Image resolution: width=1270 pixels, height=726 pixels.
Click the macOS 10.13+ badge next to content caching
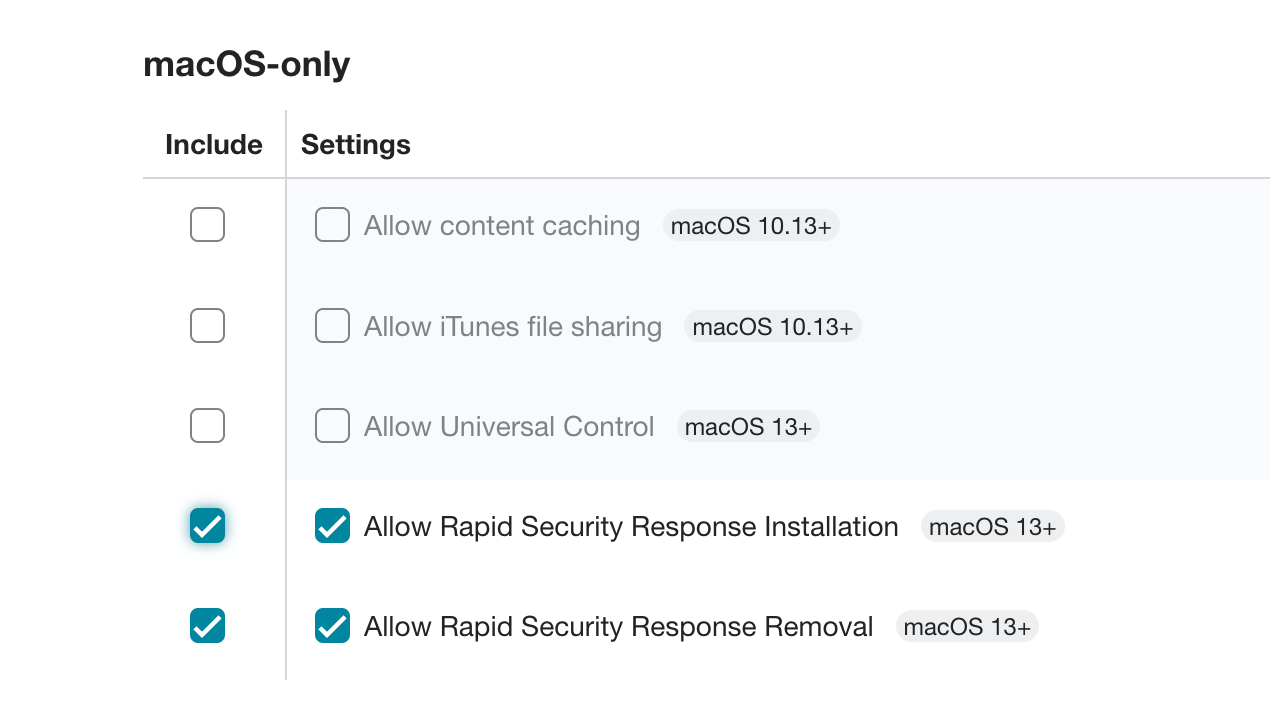click(x=750, y=225)
